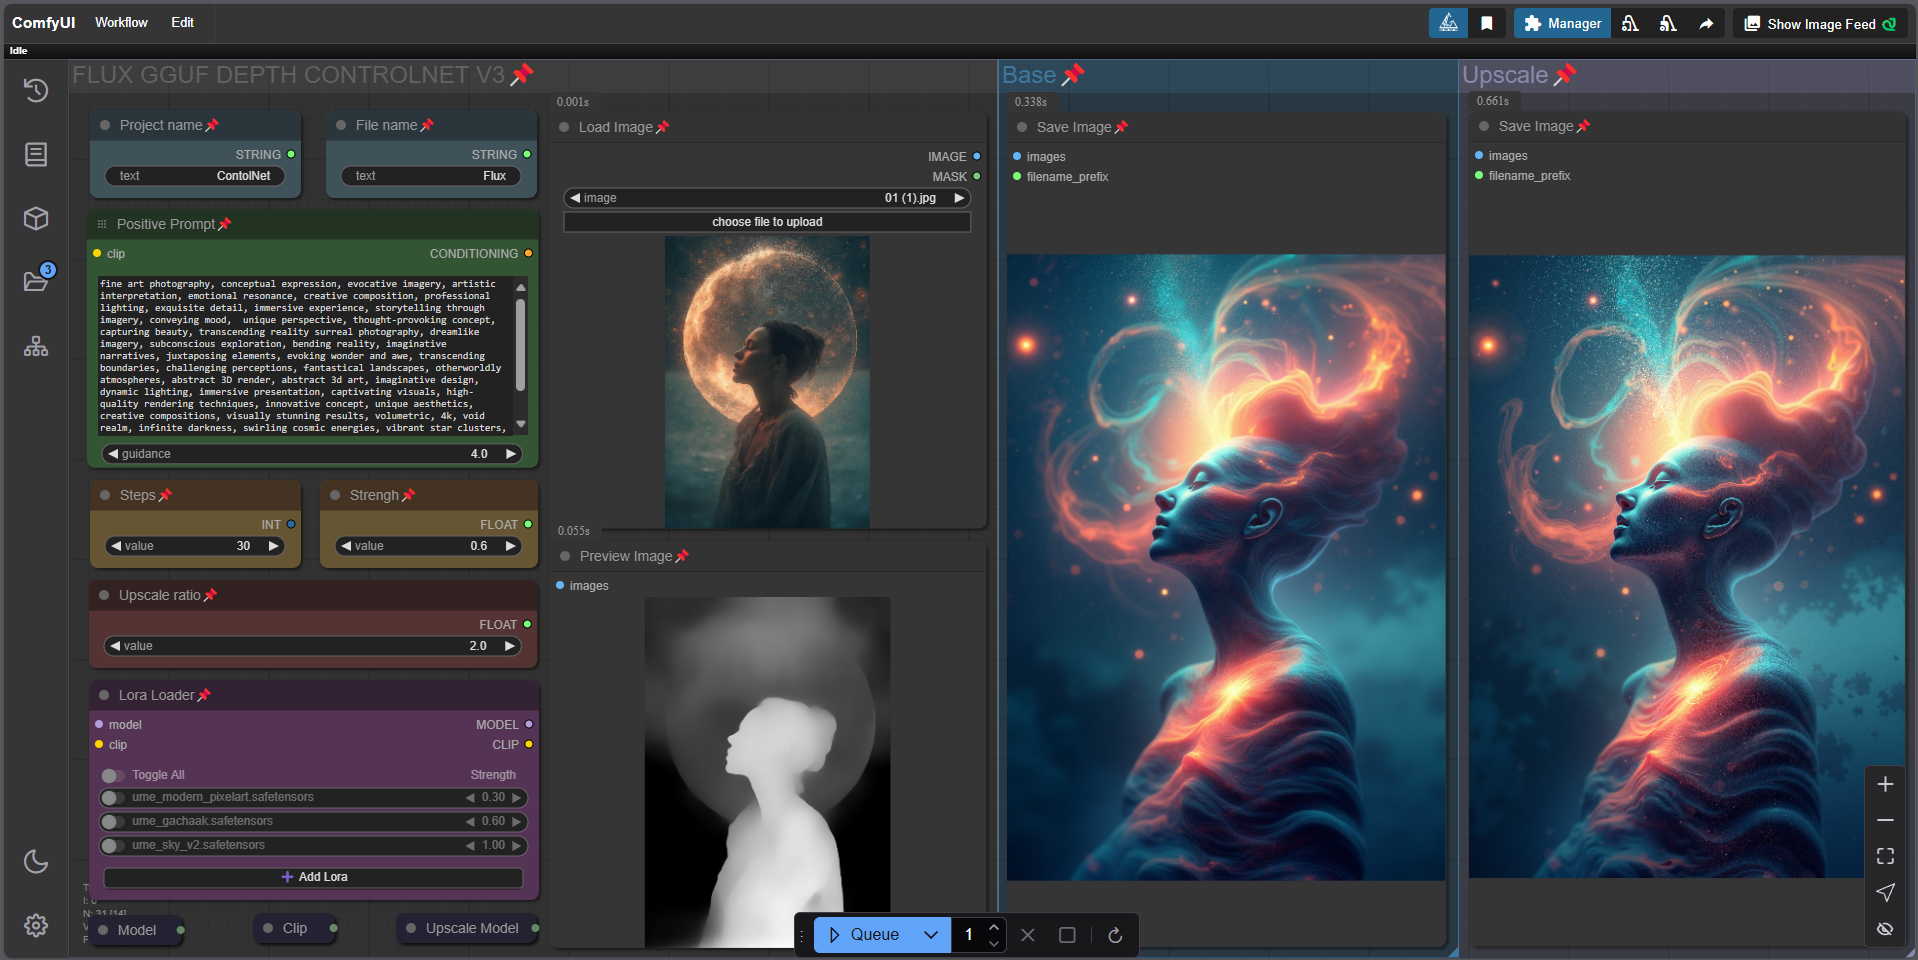The height and width of the screenshot is (960, 1918).
Task: Click the zoom in plus button
Action: point(1885,784)
